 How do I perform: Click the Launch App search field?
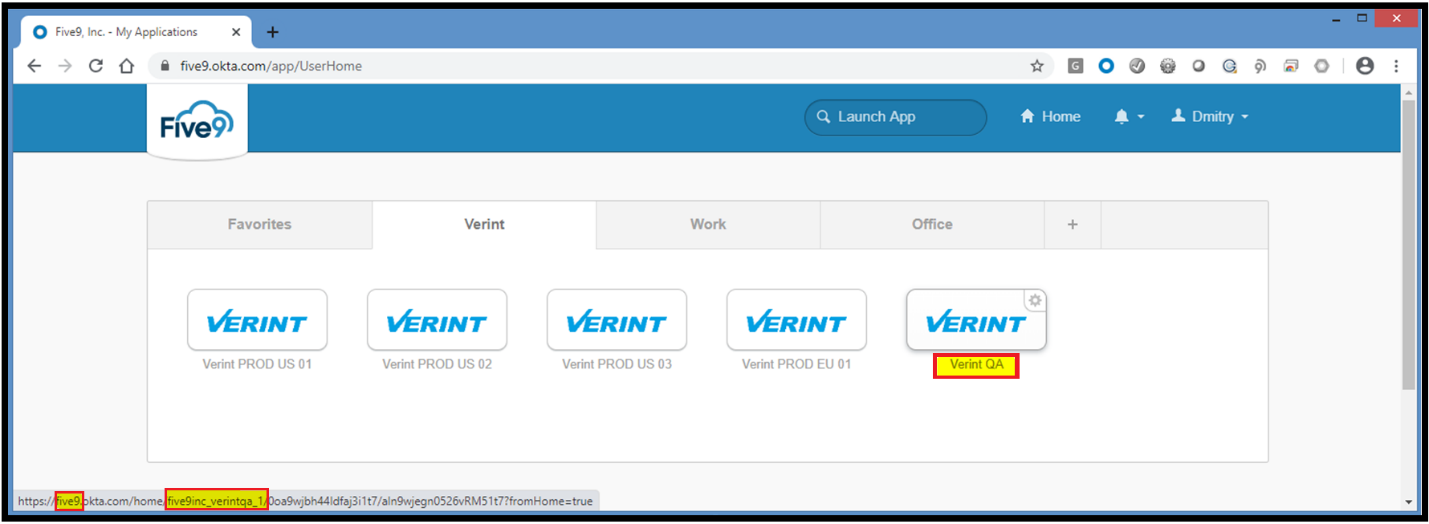coord(895,117)
